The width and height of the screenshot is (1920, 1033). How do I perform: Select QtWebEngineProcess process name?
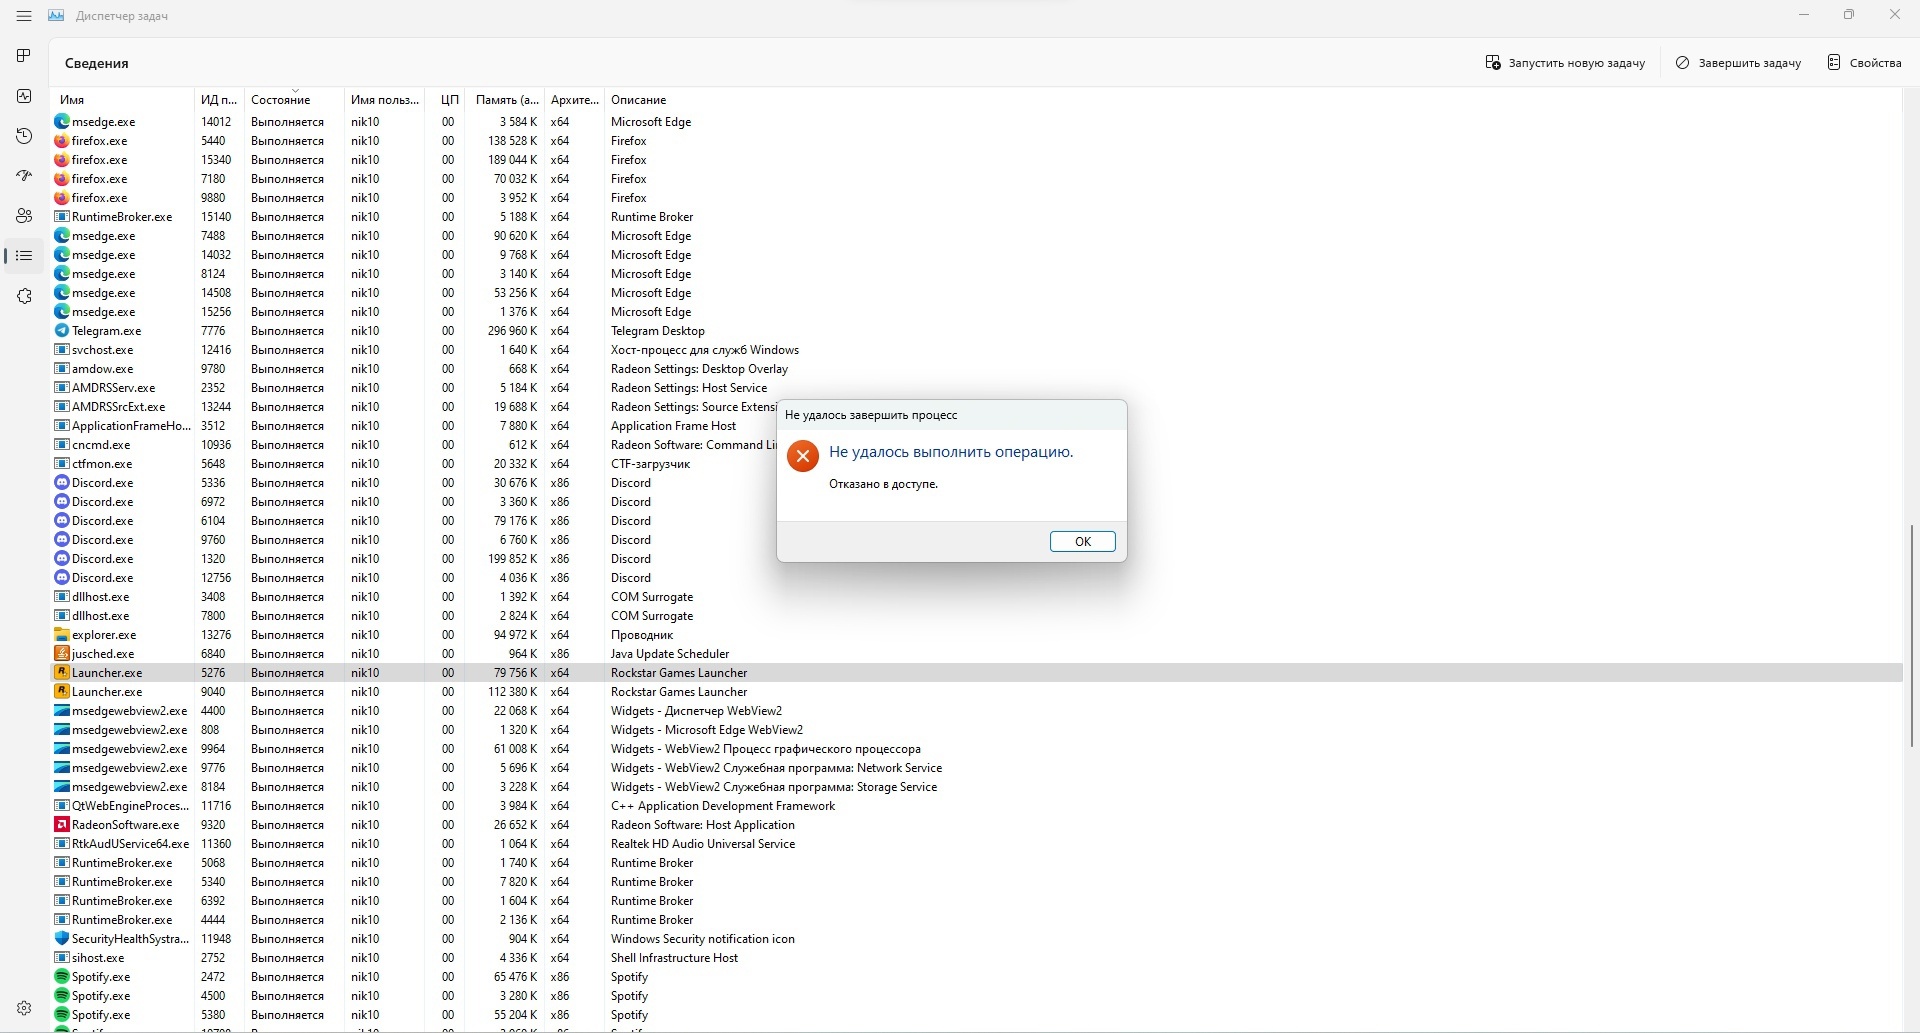click(x=130, y=806)
